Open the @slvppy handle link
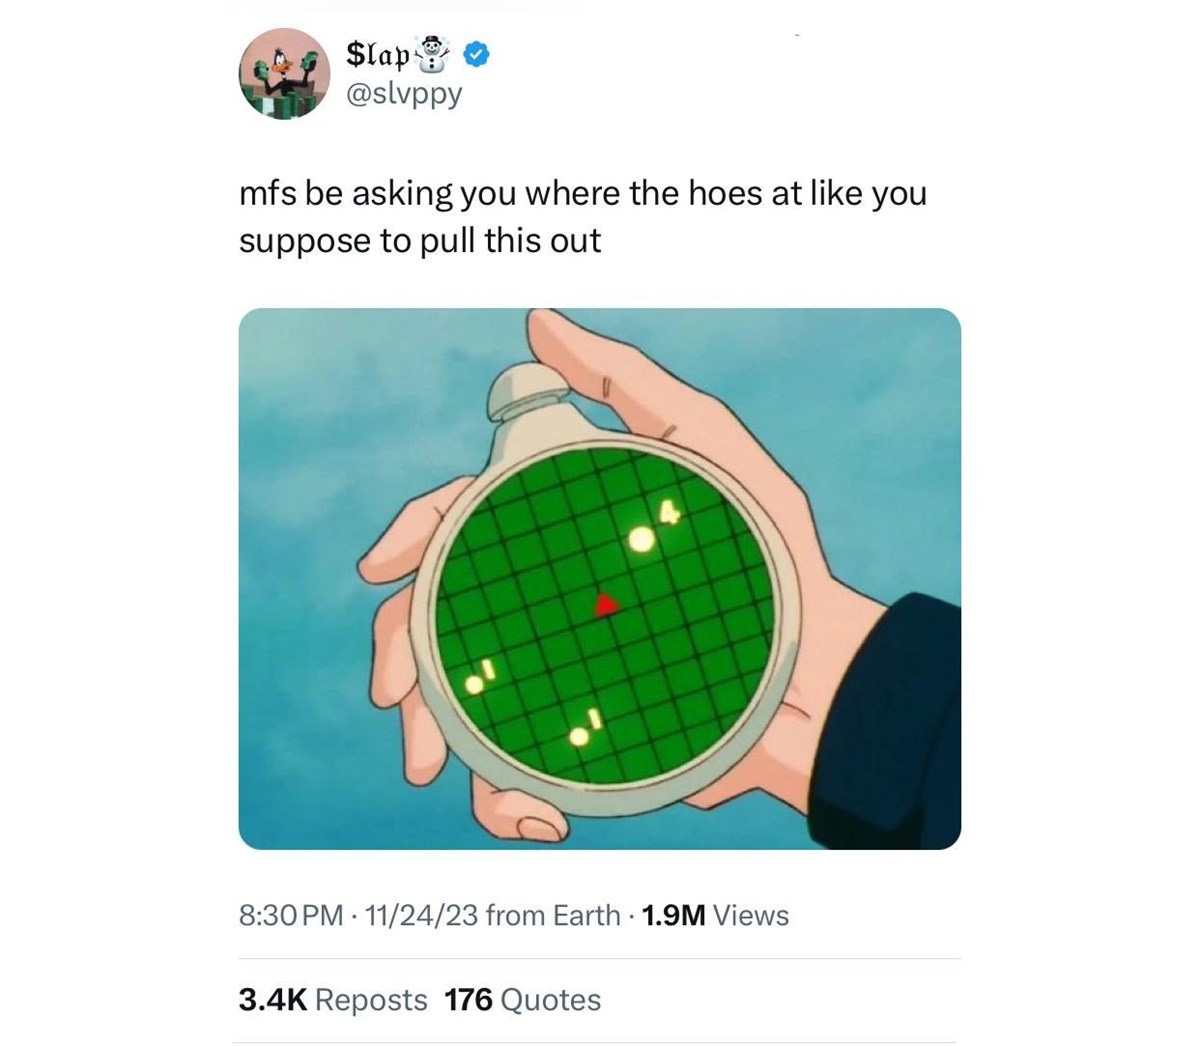Viewport: 1200px width, 1046px height. pos(404,94)
